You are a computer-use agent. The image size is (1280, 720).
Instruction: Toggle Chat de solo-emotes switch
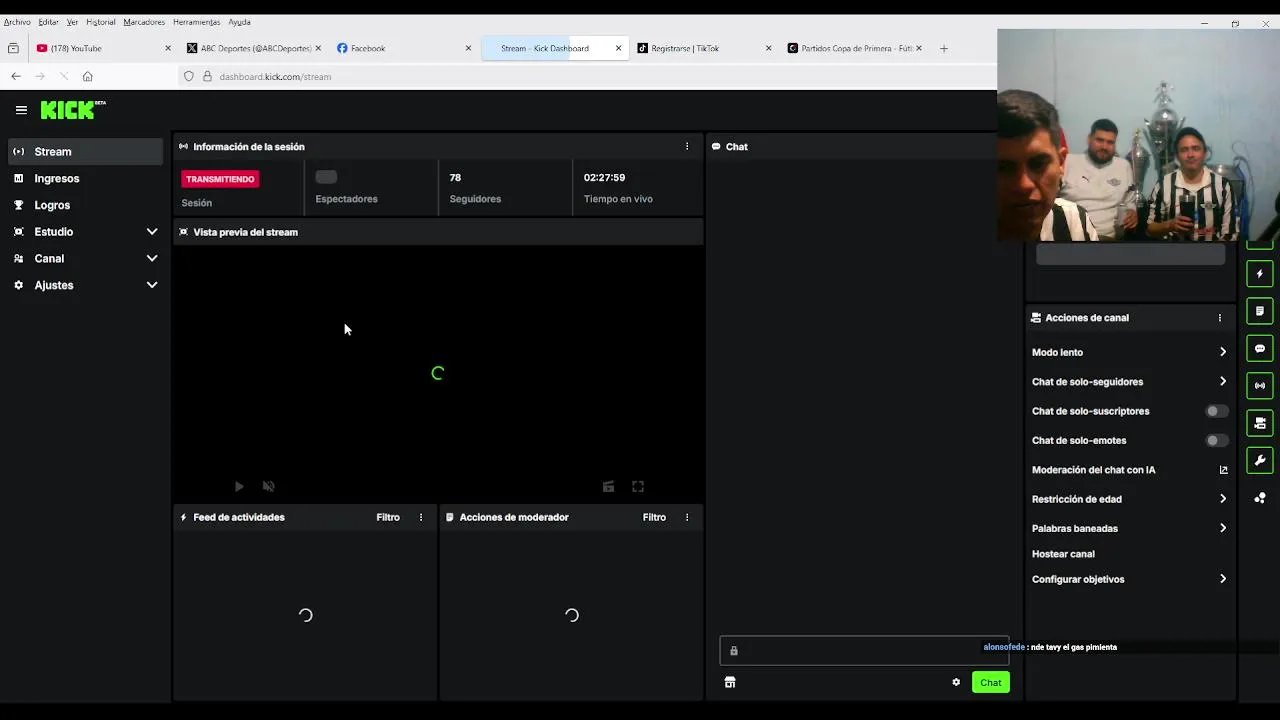1216,440
